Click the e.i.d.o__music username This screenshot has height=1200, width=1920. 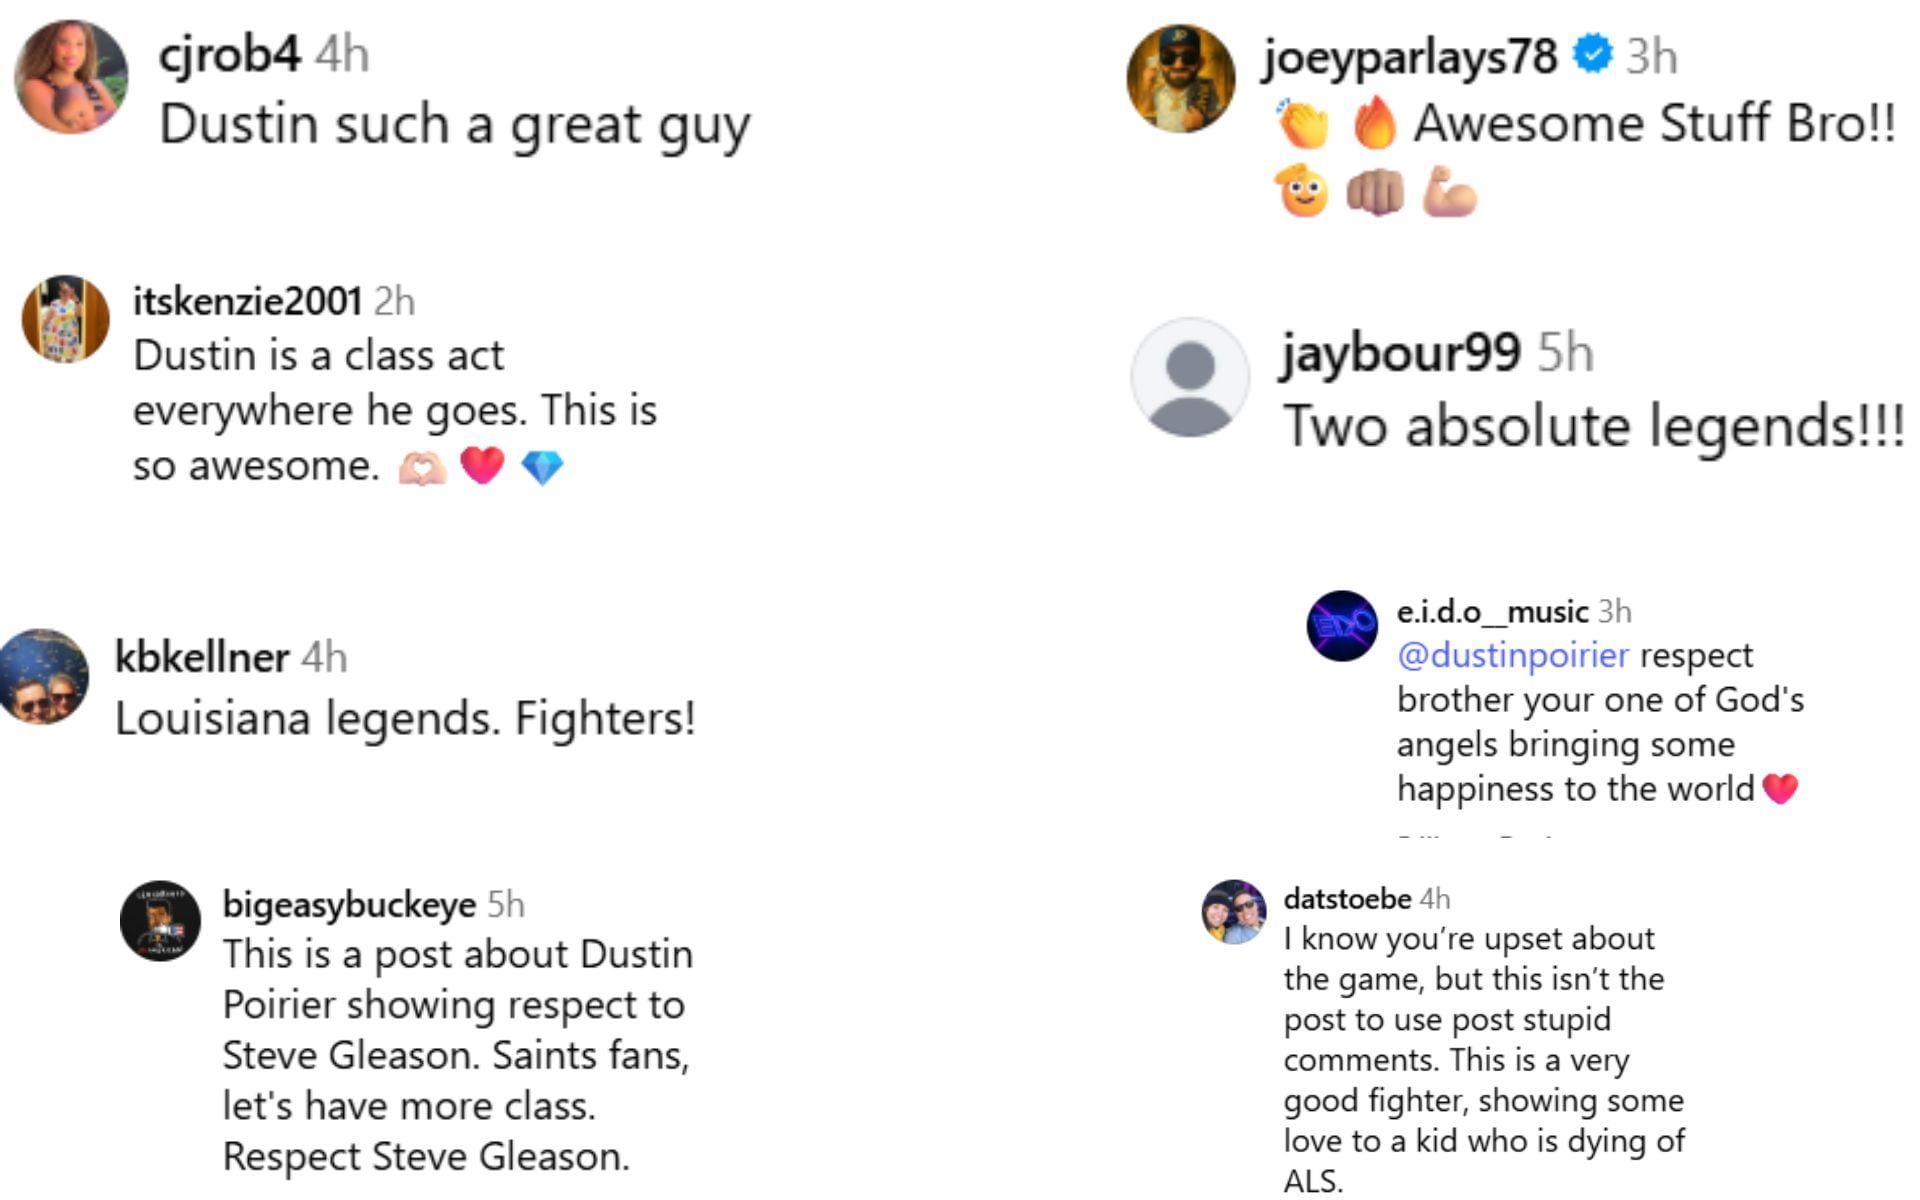pyautogui.click(x=1492, y=611)
